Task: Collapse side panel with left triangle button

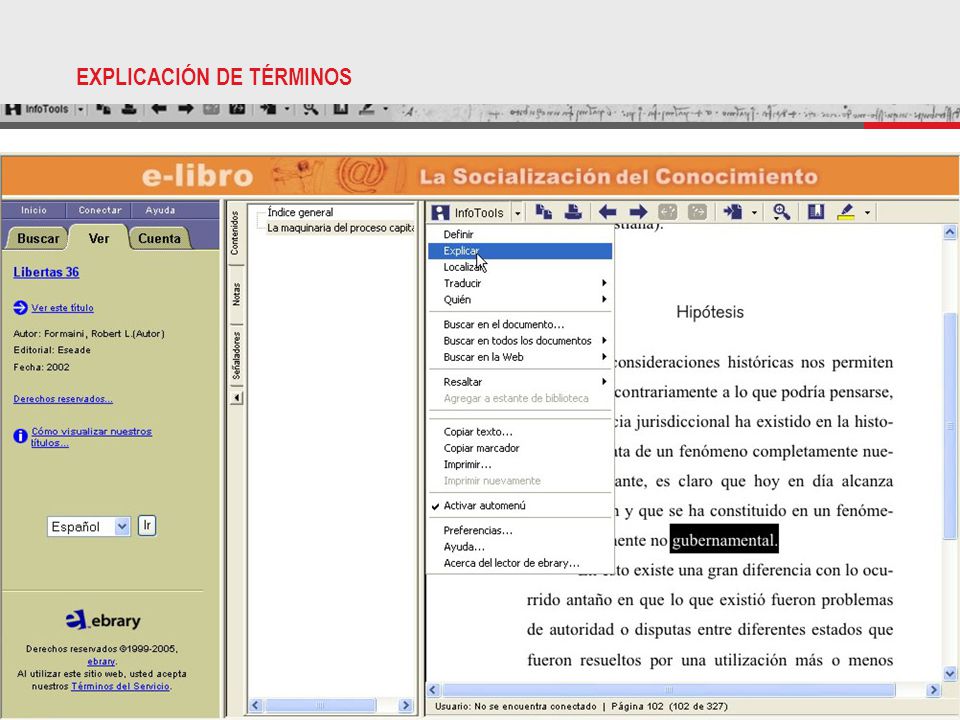Action: [237, 398]
